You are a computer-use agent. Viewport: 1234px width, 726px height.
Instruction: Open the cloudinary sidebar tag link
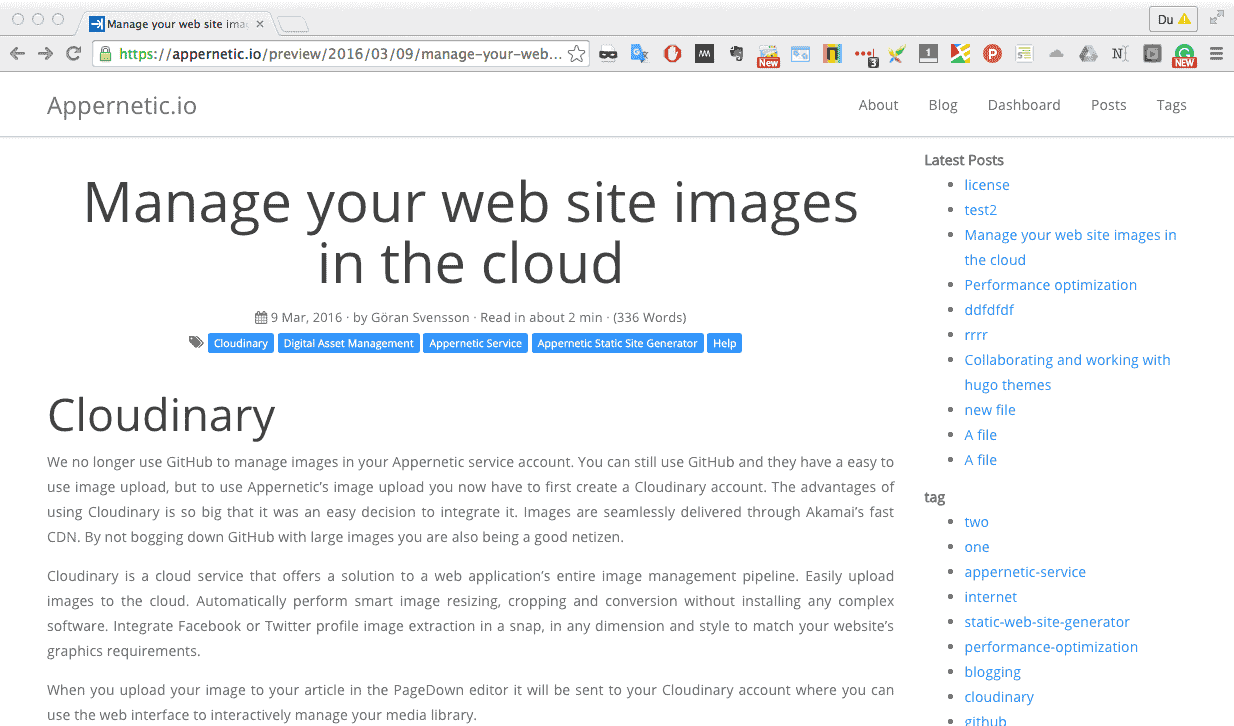(x=999, y=697)
